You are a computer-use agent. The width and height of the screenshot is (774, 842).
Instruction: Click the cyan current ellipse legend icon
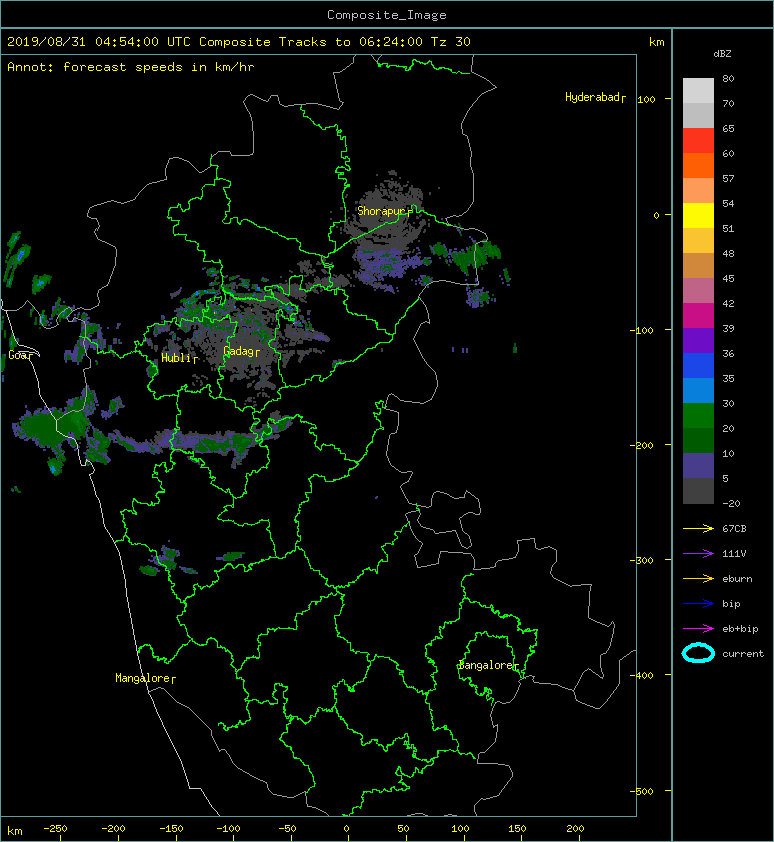click(698, 653)
